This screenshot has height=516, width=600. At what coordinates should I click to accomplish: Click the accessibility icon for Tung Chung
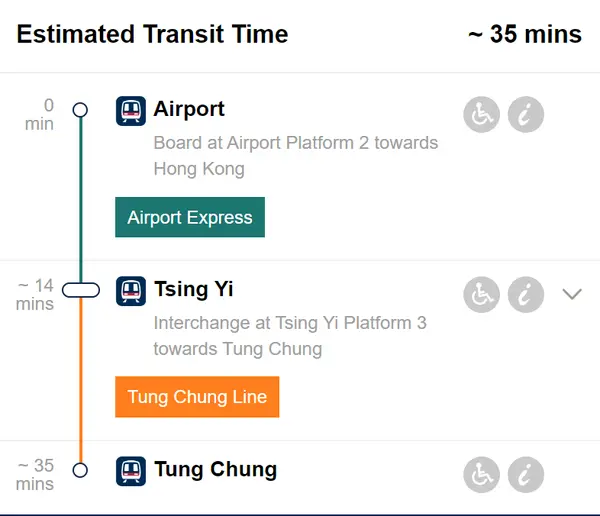[481, 475]
